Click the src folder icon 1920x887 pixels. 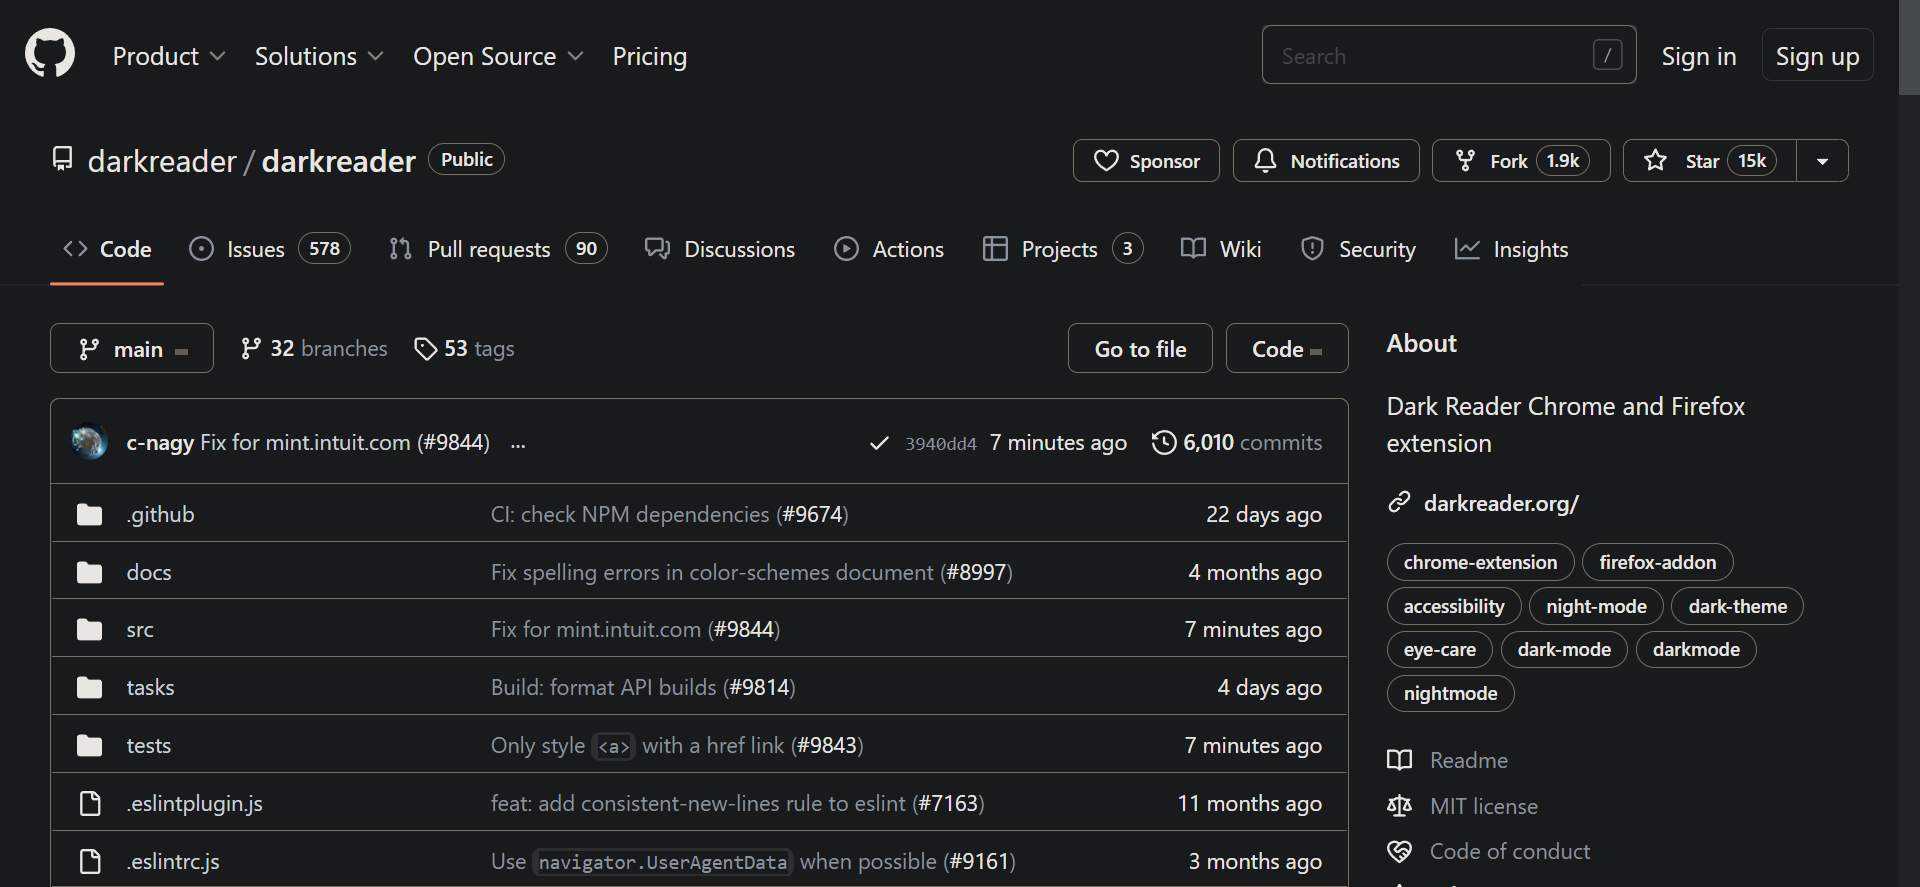click(90, 630)
